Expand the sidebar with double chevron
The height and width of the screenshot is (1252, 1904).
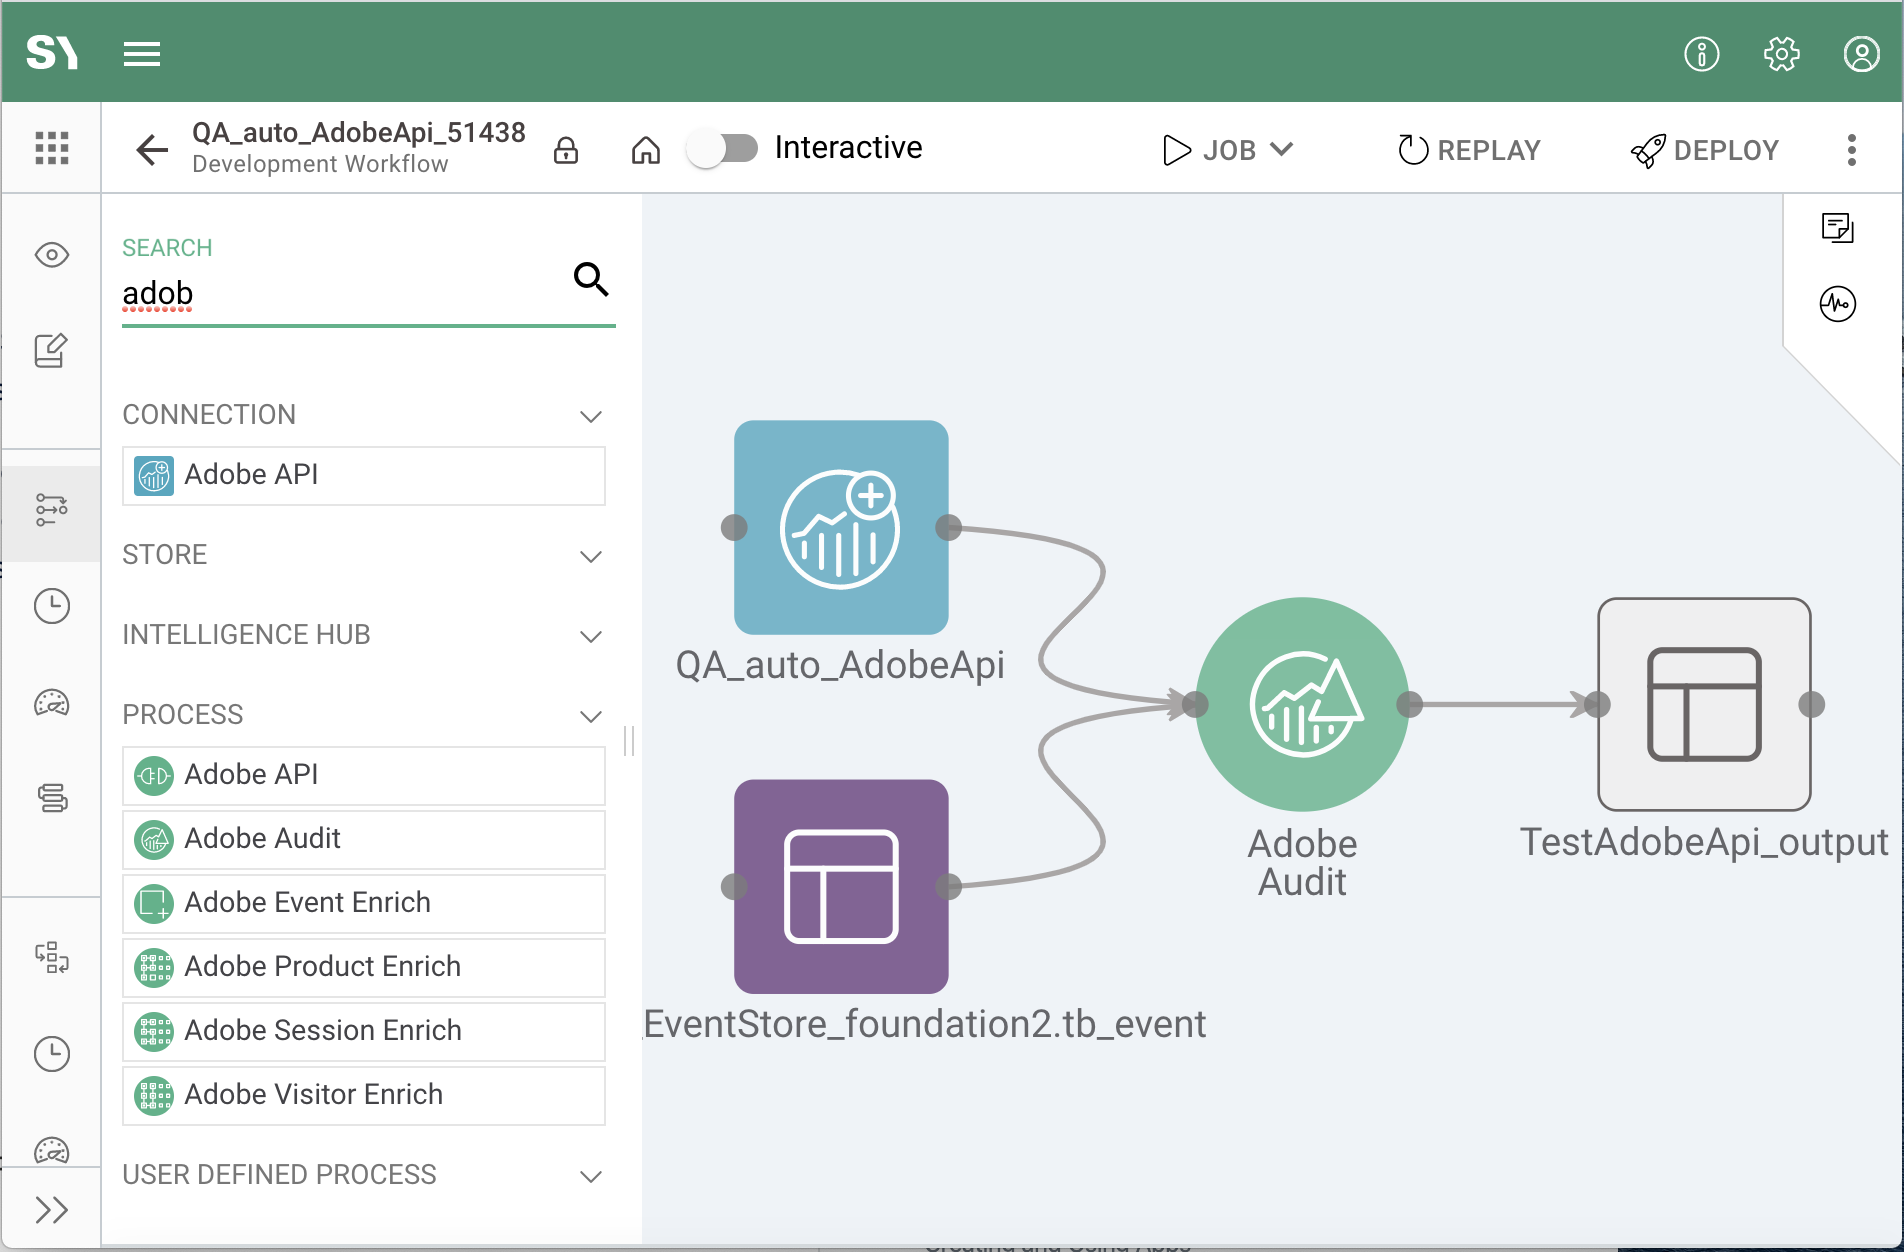pyautogui.click(x=52, y=1210)
